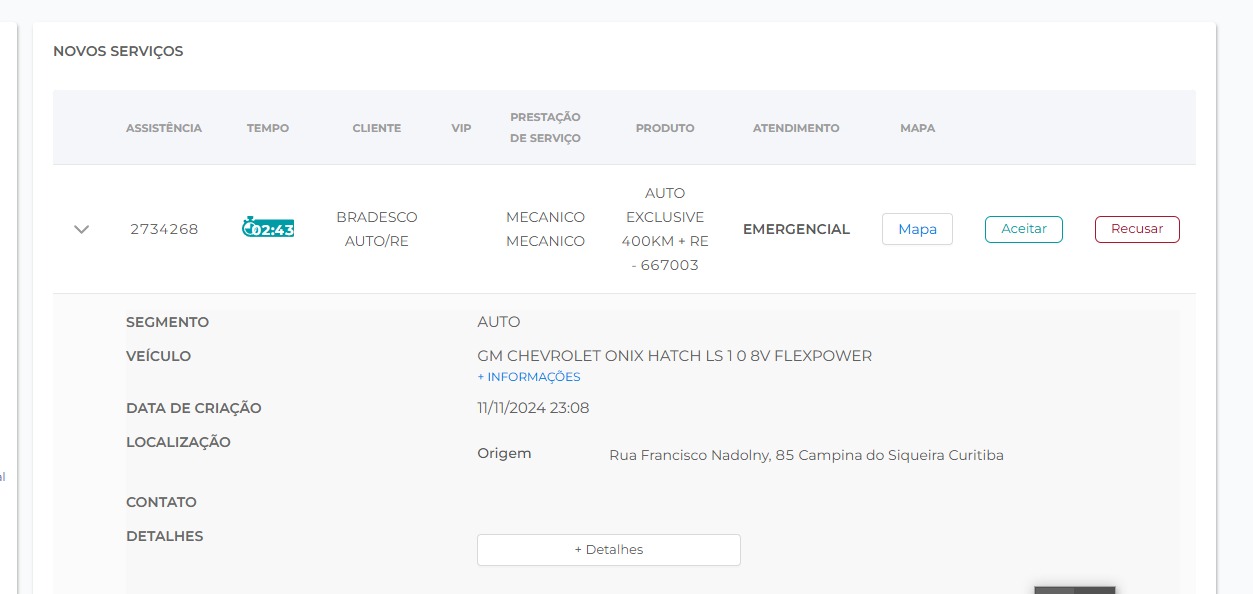The width and height of the screenshot is (1253, 594).
Task: Refuse the service with Recusar
Action: [x=1137, y=229]
